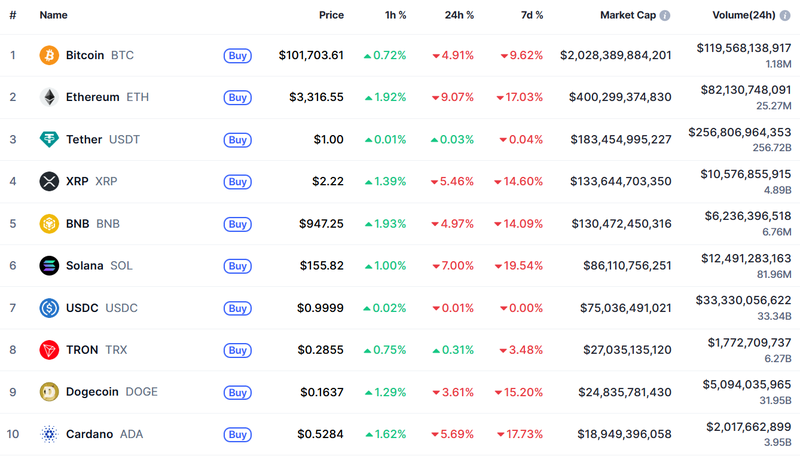Click the Dogecoin logo icon
Screen dimensions: 800x456
coord(49,391)
